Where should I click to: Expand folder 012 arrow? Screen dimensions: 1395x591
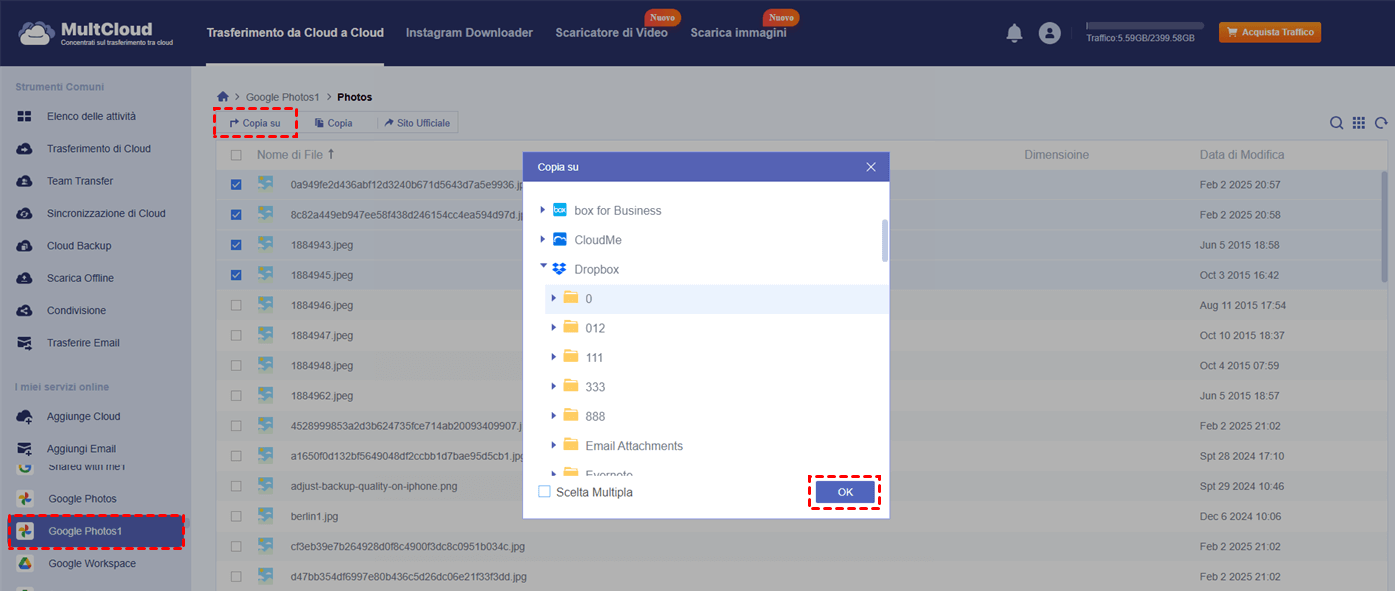click(554, 327)
